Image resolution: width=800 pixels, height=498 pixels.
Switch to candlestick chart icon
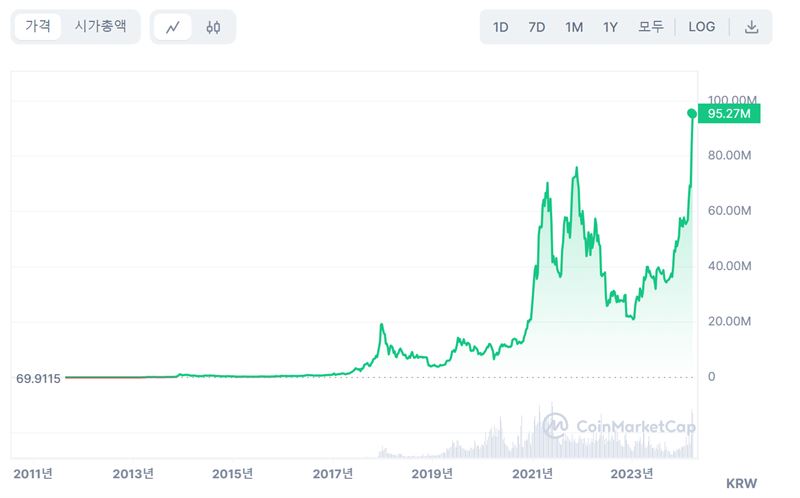213,27
